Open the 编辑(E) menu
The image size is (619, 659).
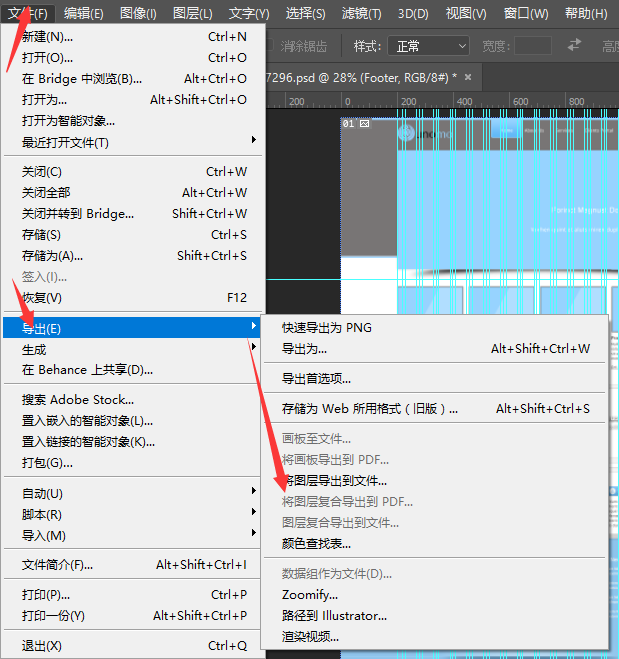coord(84,14)
